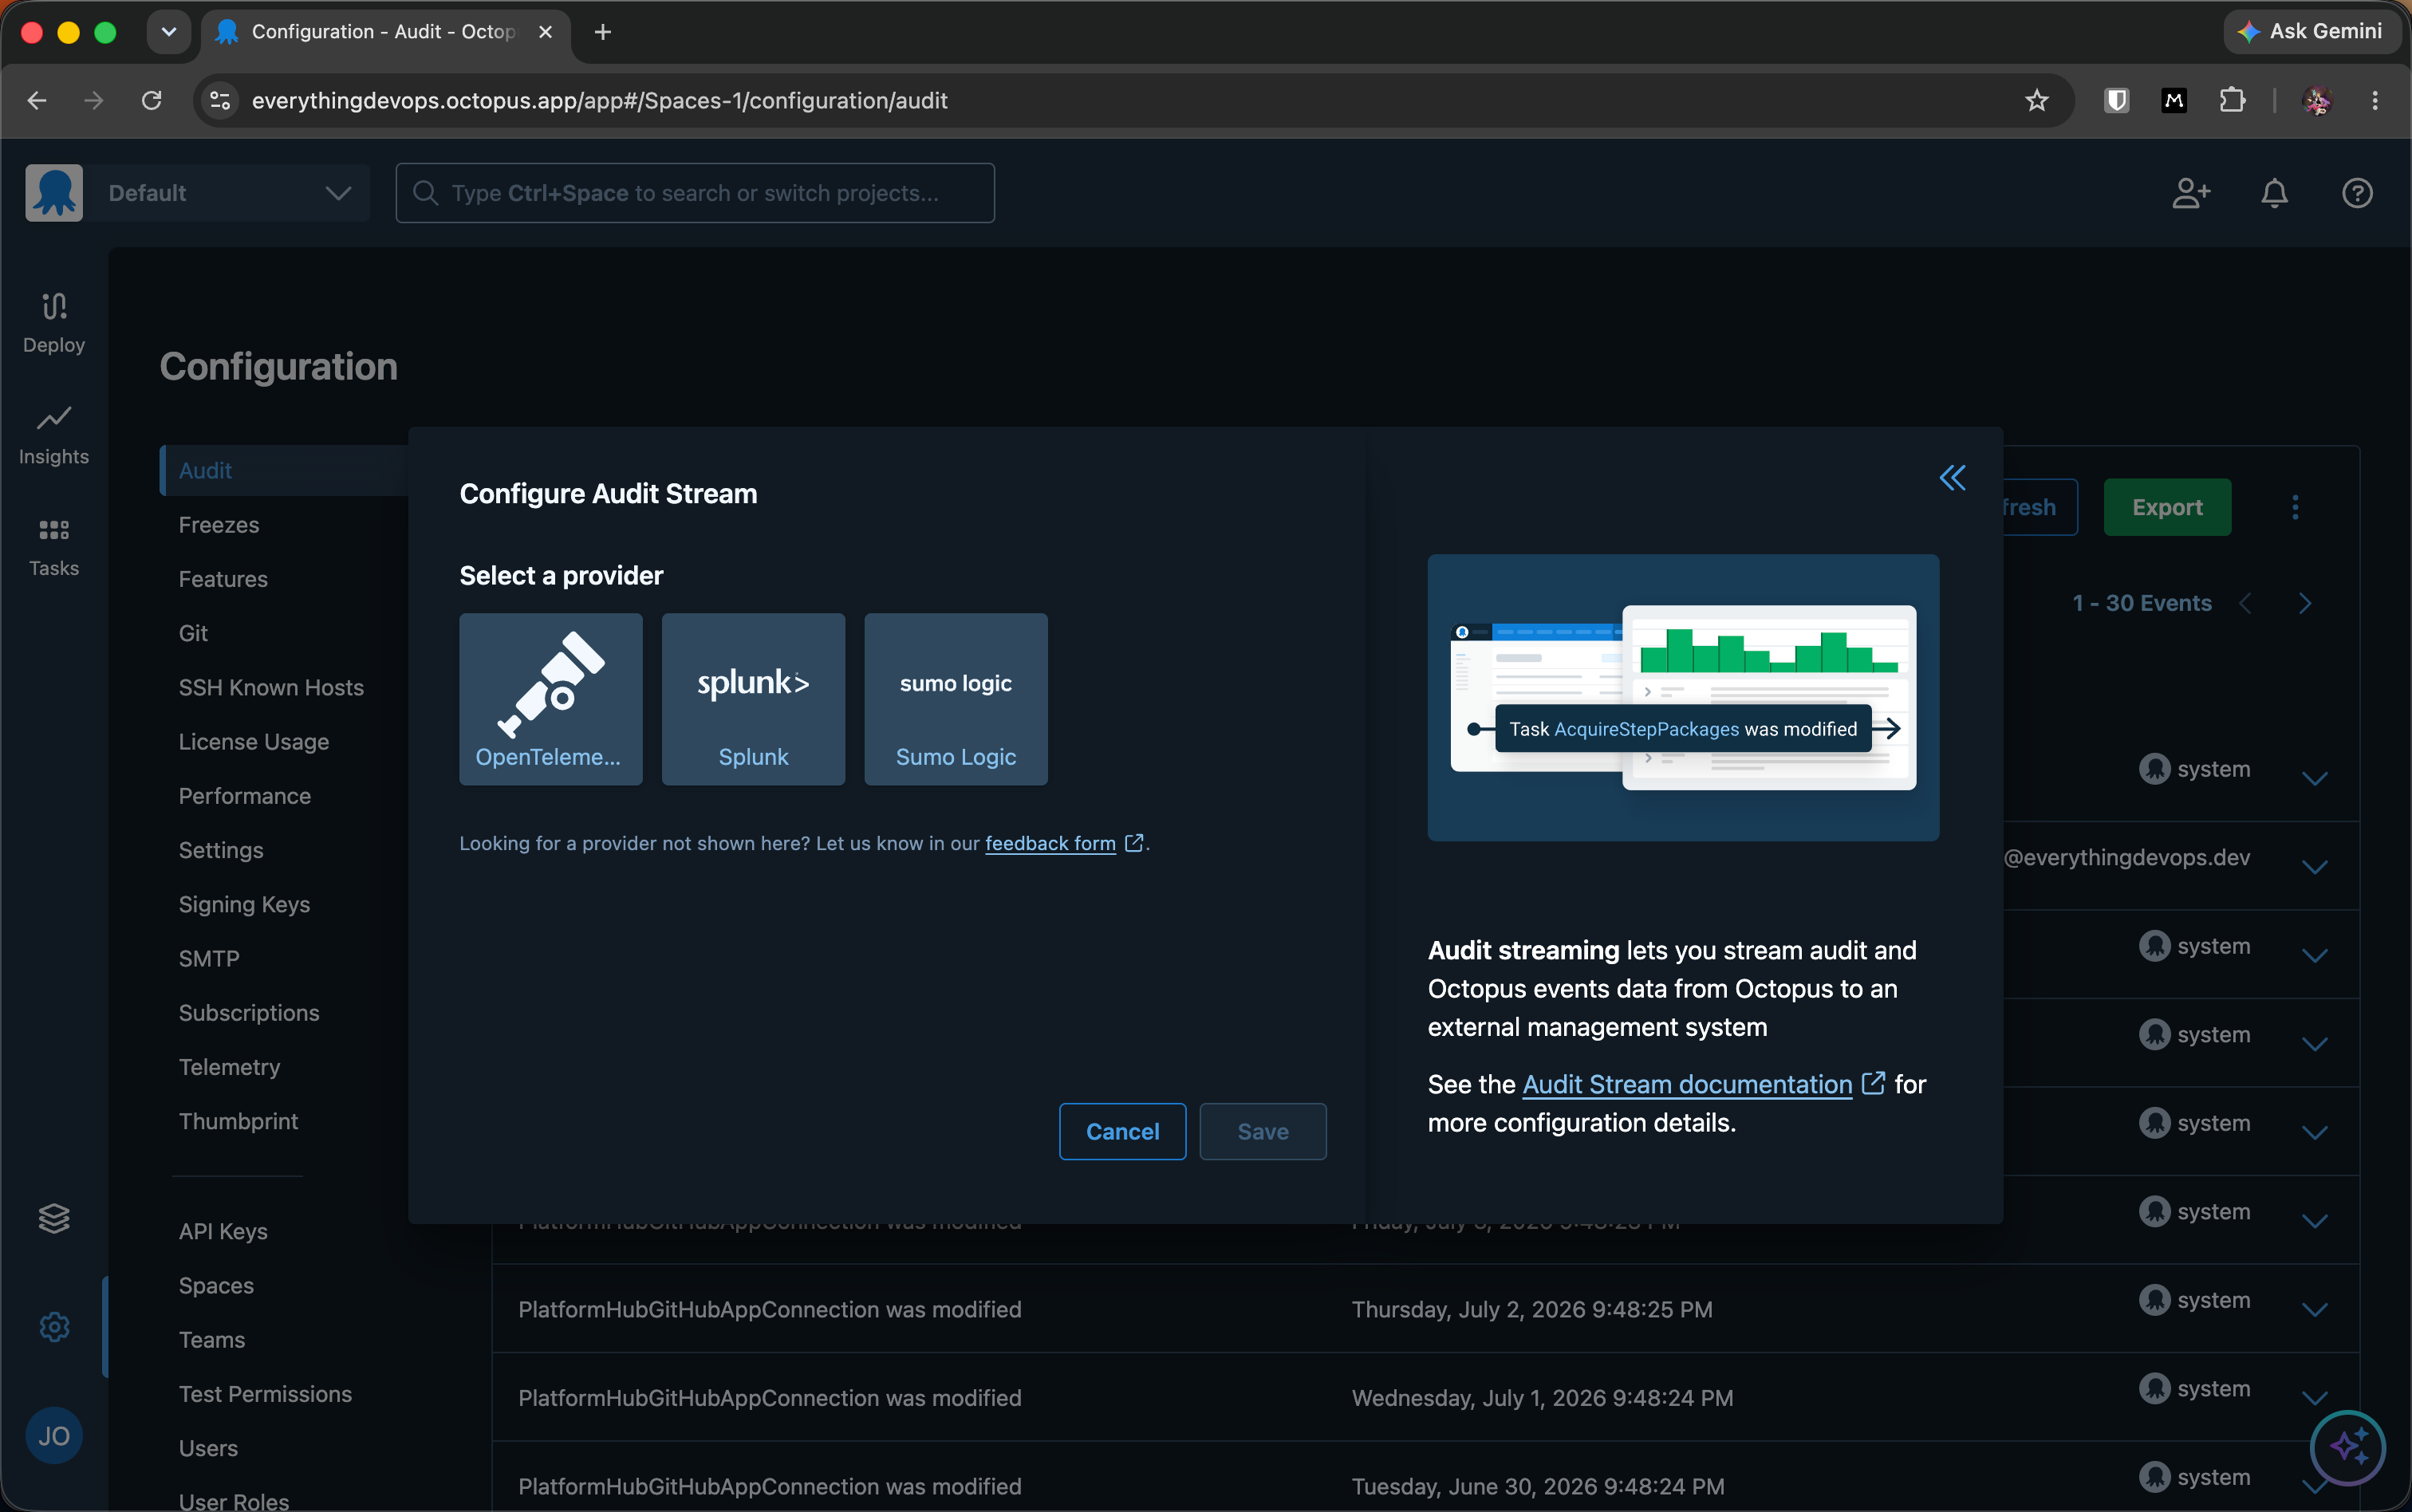Open invite user icon in header

coord(2191,193)
